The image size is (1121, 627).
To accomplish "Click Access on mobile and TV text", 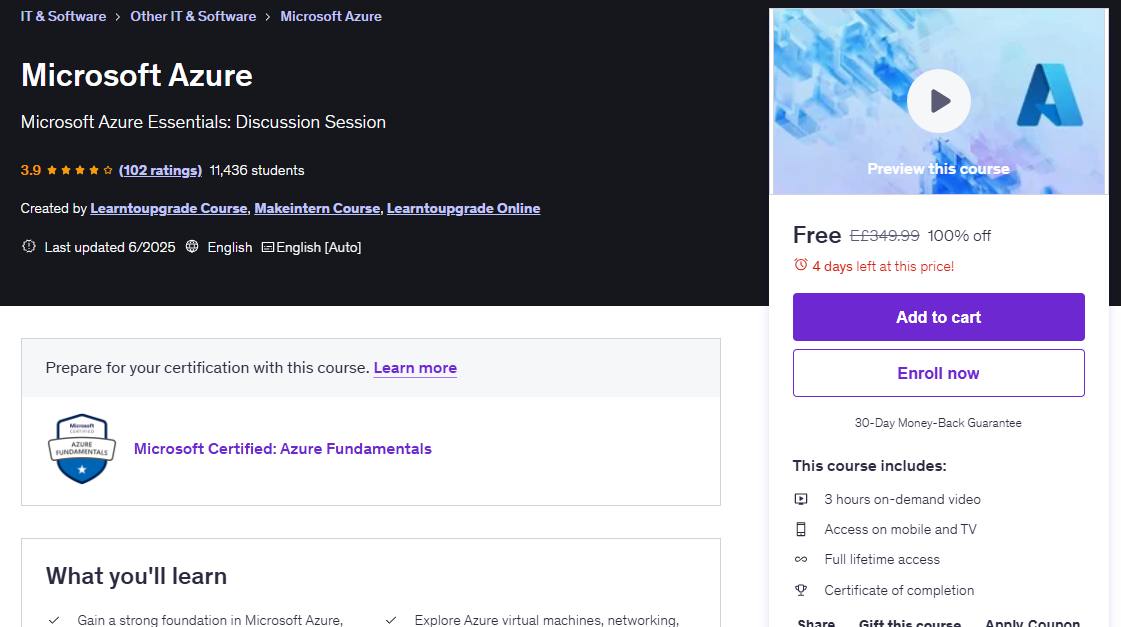I will pos(900,529).
